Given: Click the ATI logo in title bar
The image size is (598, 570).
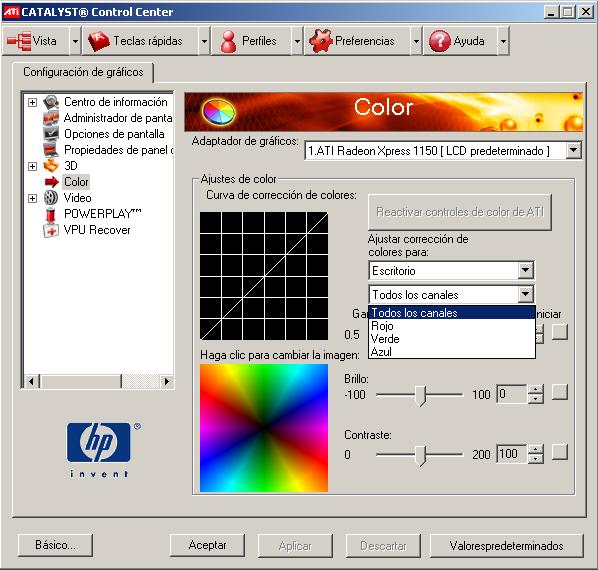Looking at the screenshot, I should tap(11, 12).
